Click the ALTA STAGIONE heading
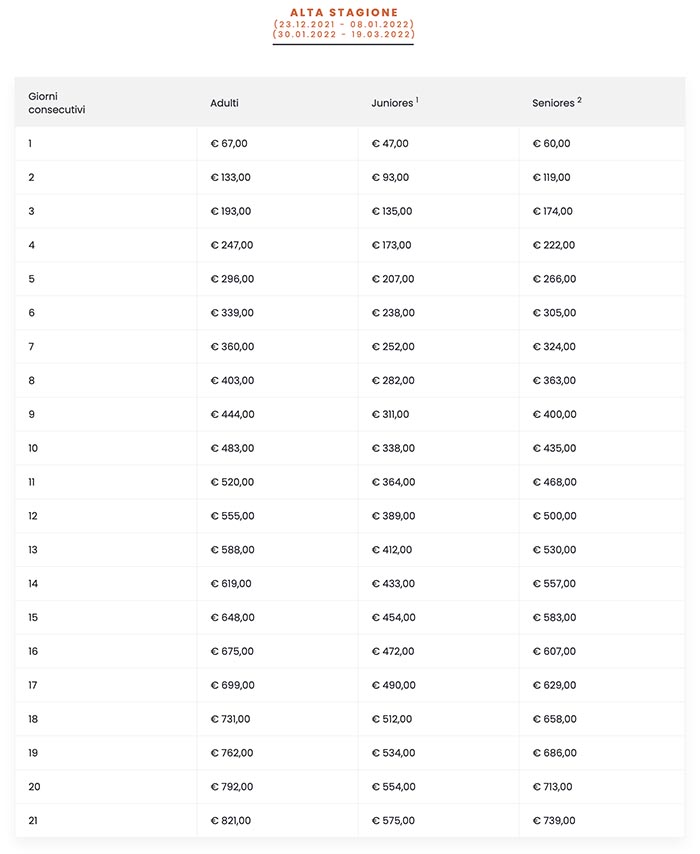 coord(344,12)
